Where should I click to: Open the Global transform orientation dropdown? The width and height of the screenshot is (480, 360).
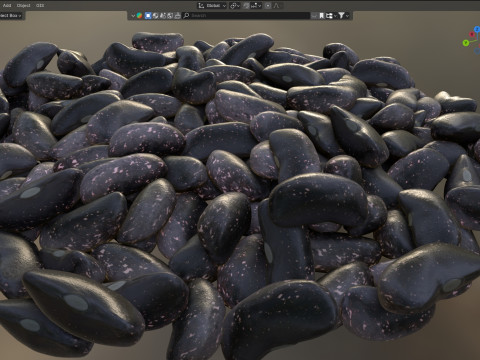click(x=212, y=6)
